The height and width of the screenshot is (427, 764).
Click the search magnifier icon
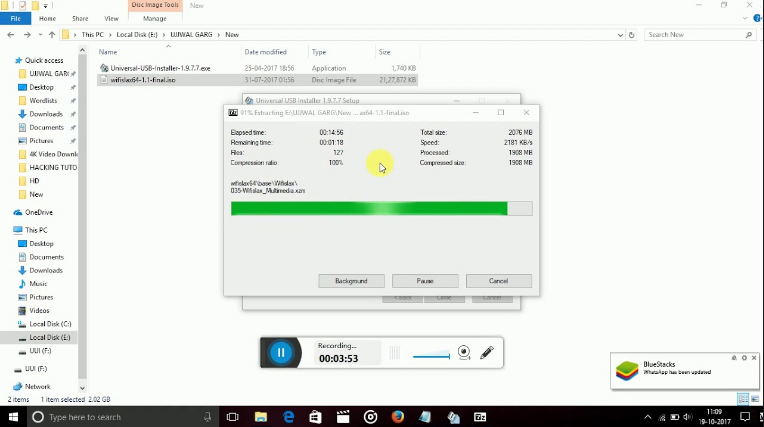click(749, 35)
